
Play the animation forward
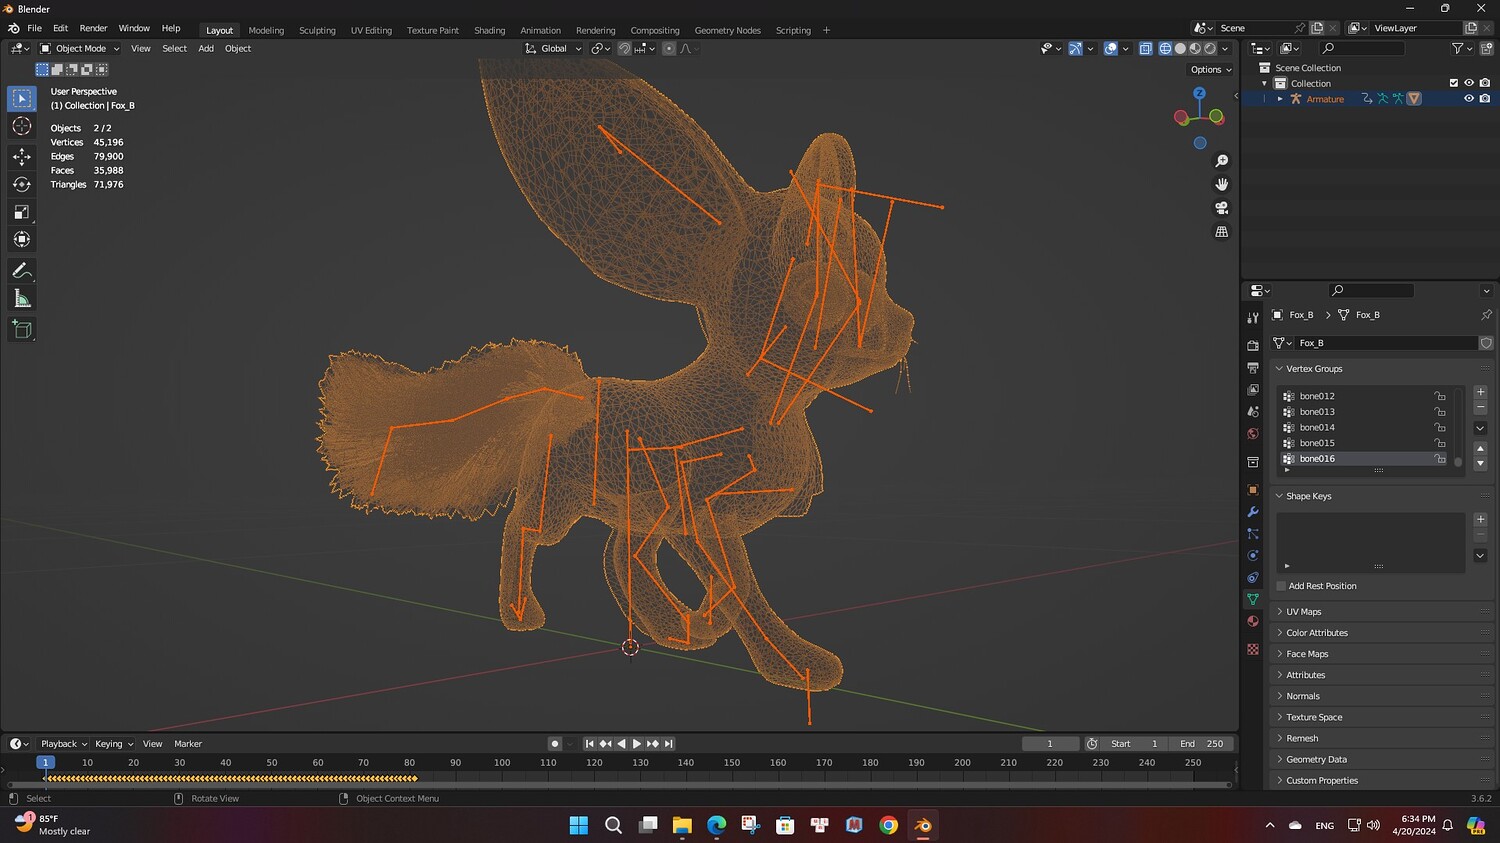637,744
